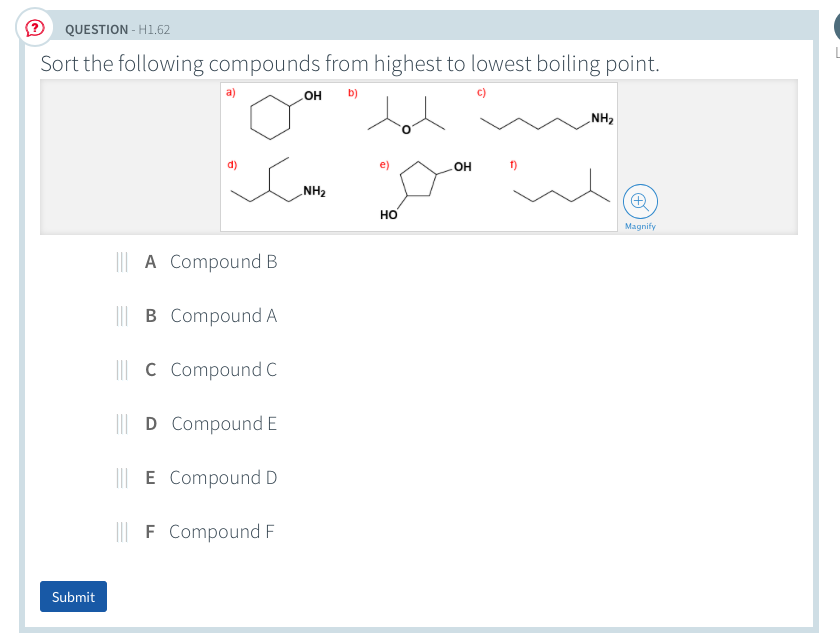Image resolution: width=840 pixels, height=640 pixels.
Task: Select the answer item labeled Compound C
Action: click(x=224, y=369)
